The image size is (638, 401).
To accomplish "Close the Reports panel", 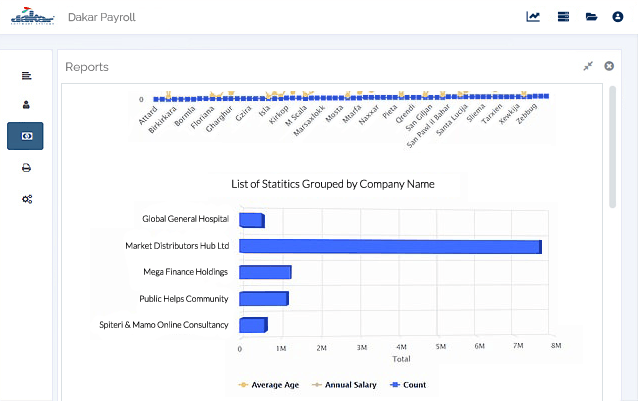I will click(609, 66).
